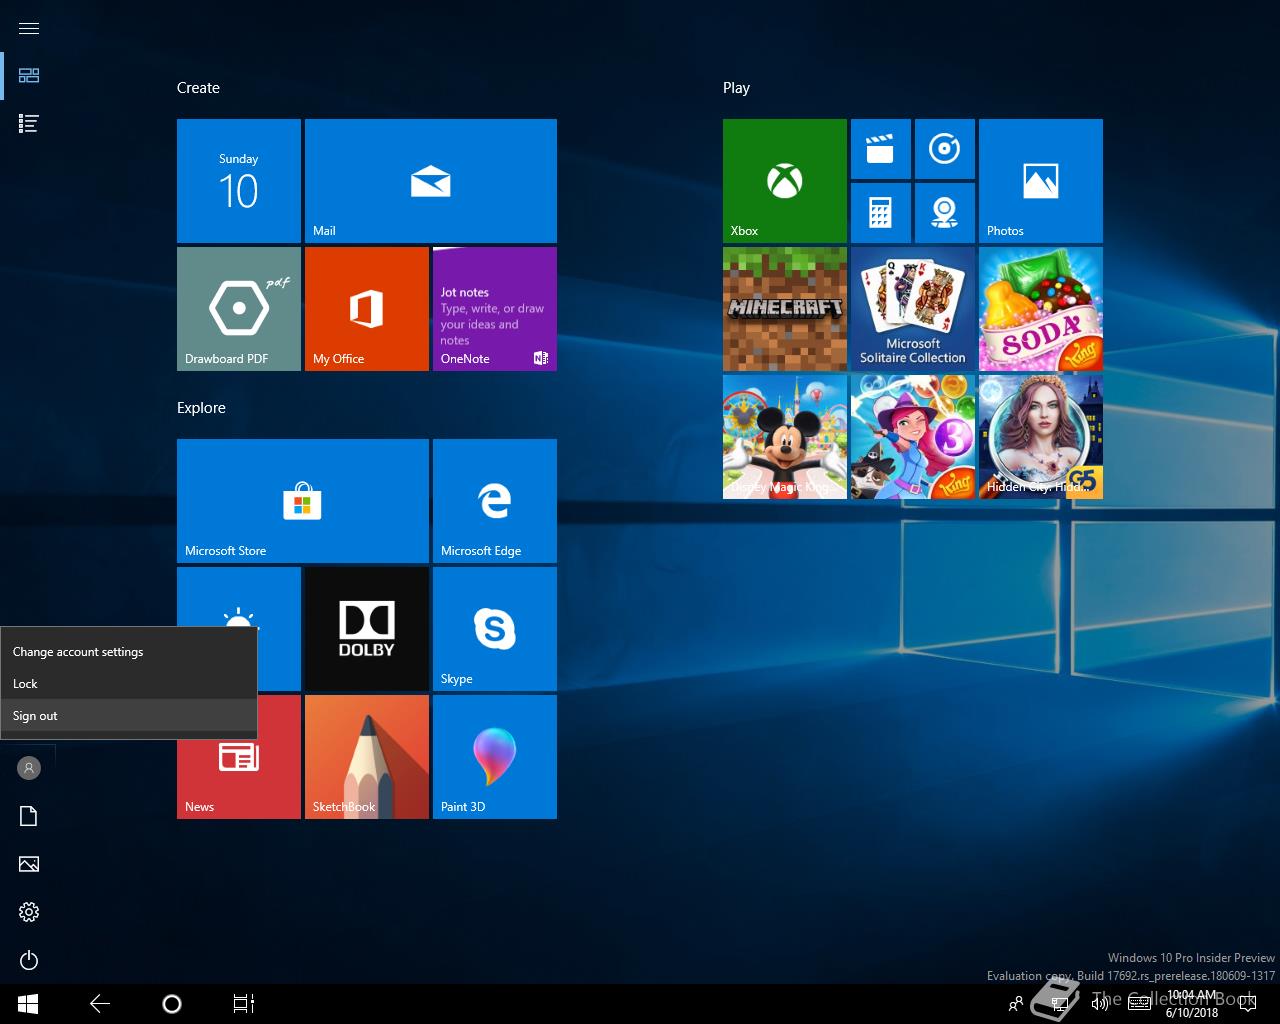Image resolution: width=1280 pixels, height=1024 pixels.
Task: Open the Power options
Action: [29, 960]
